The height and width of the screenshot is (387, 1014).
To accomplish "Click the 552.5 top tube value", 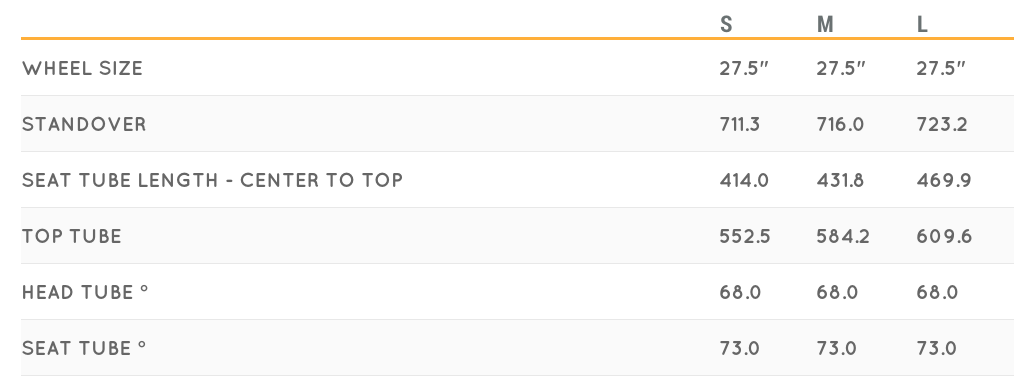I will pos(745,236).
